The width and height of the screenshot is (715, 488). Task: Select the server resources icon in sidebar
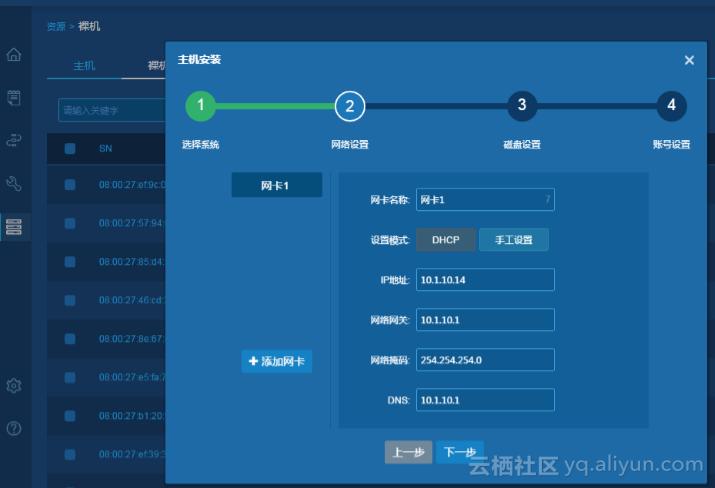click(x=14, y=227)
